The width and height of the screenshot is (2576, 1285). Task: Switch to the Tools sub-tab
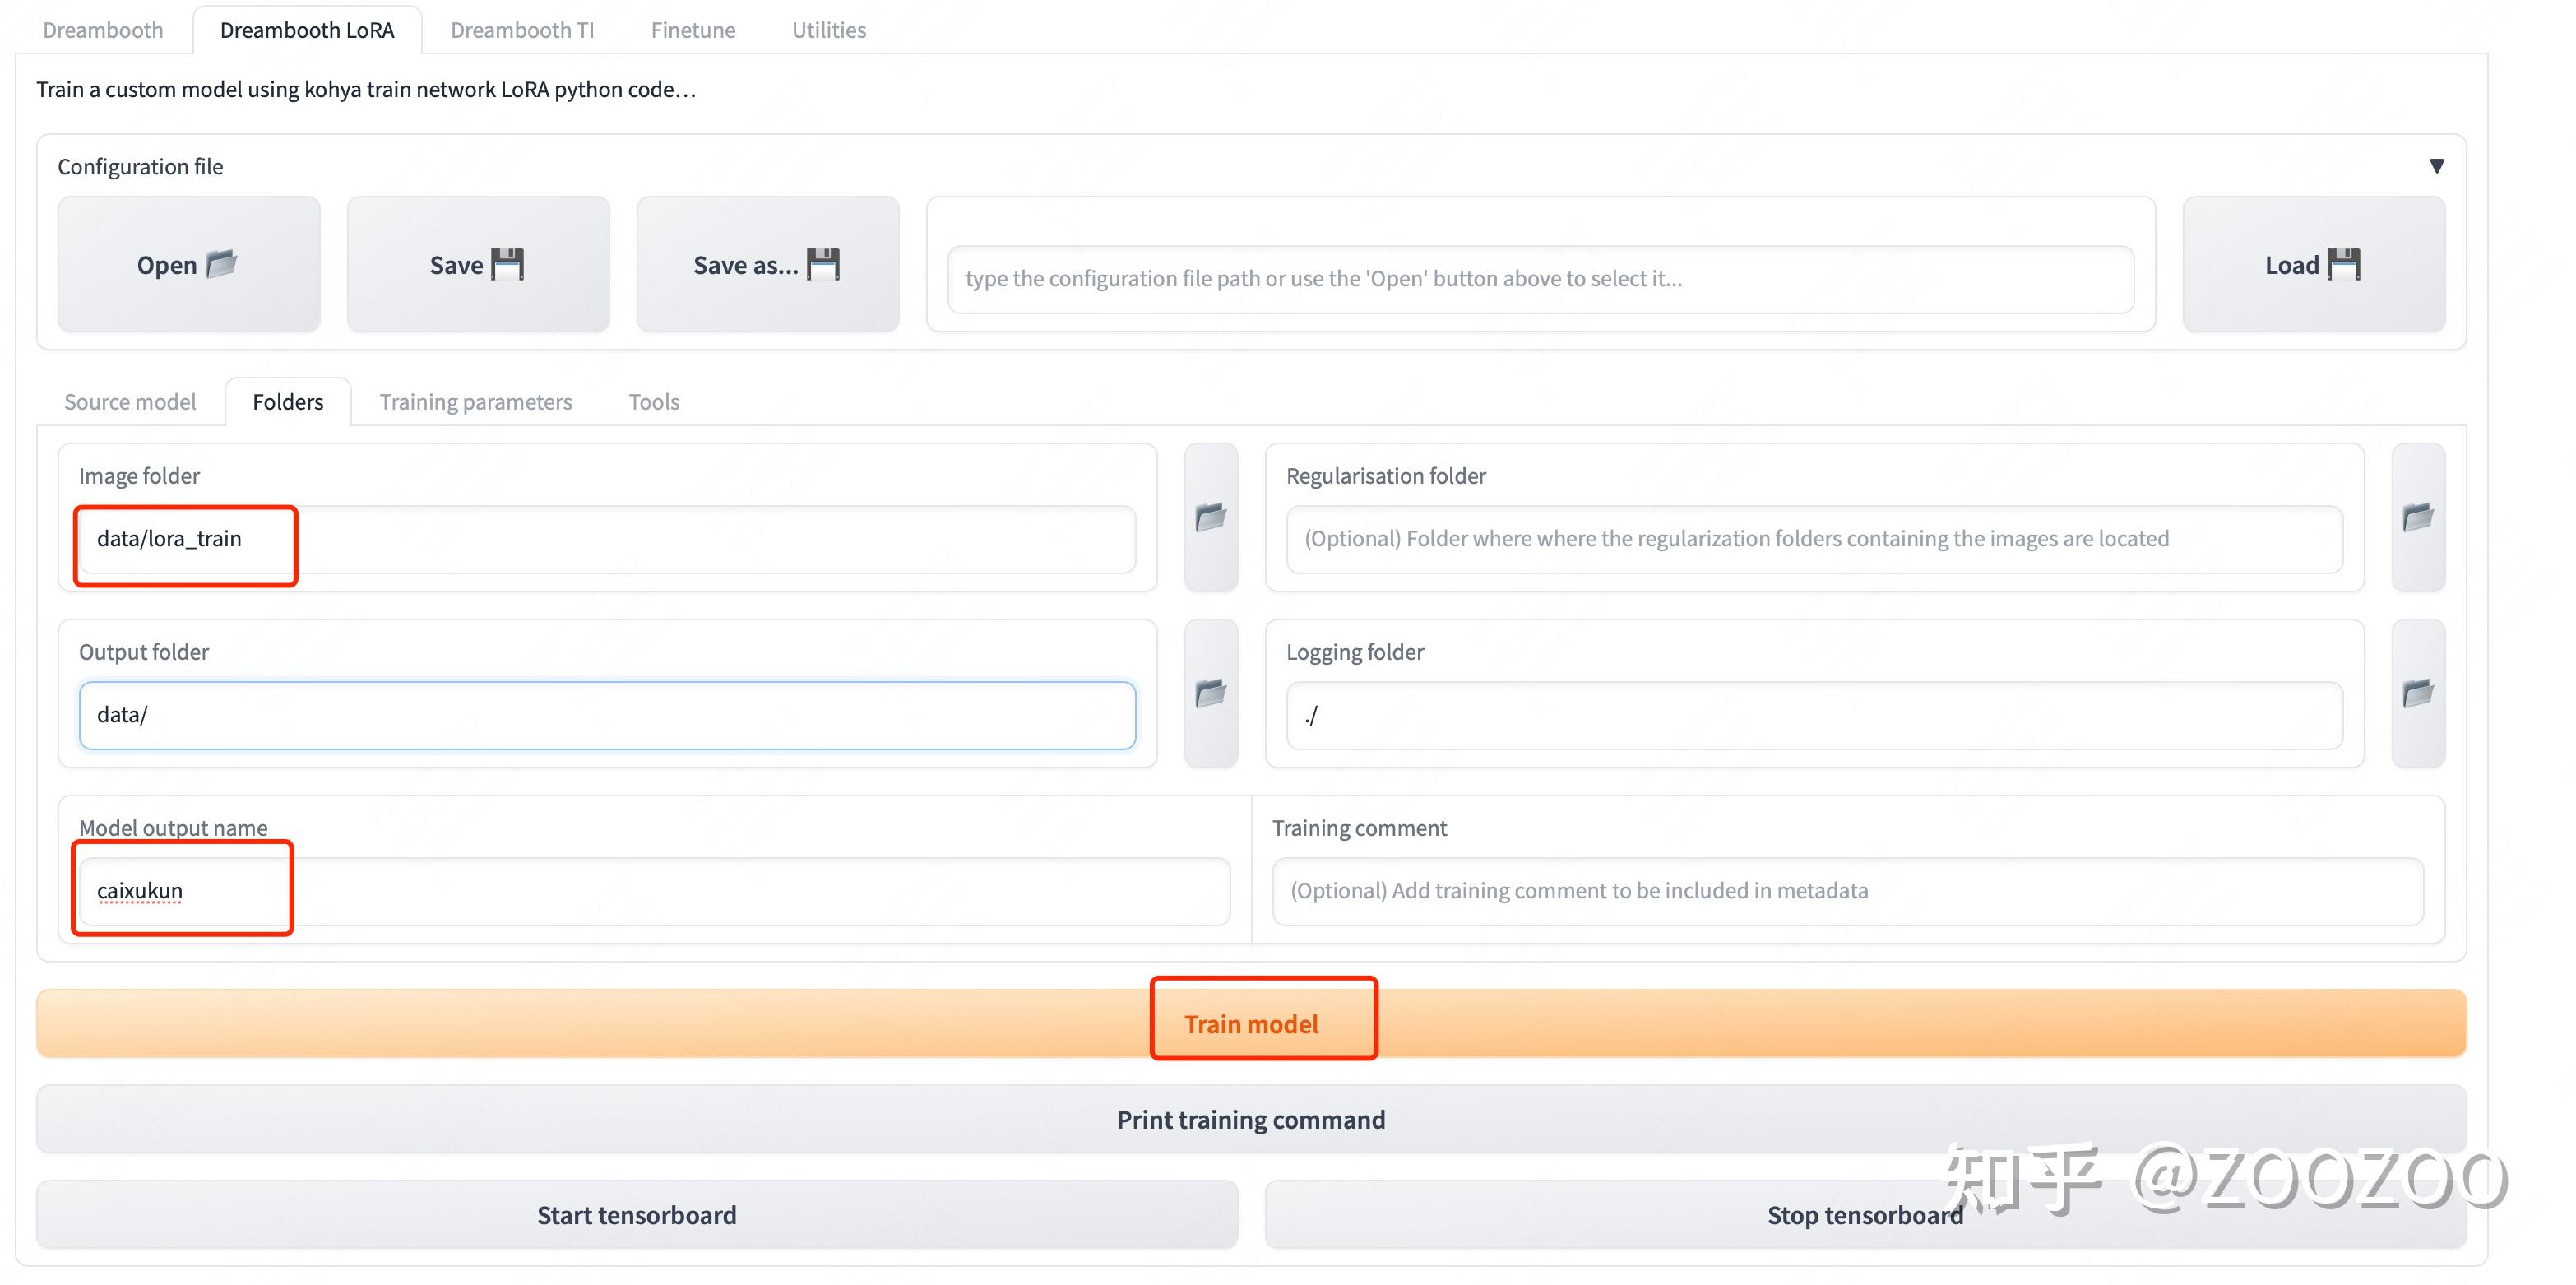[654, 402]
